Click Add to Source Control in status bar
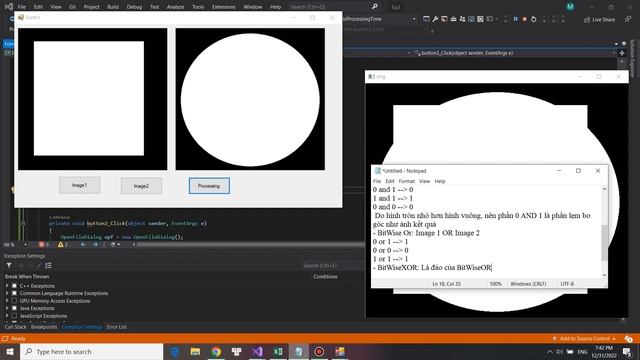 pyautogui.click(x=584, y=339)
